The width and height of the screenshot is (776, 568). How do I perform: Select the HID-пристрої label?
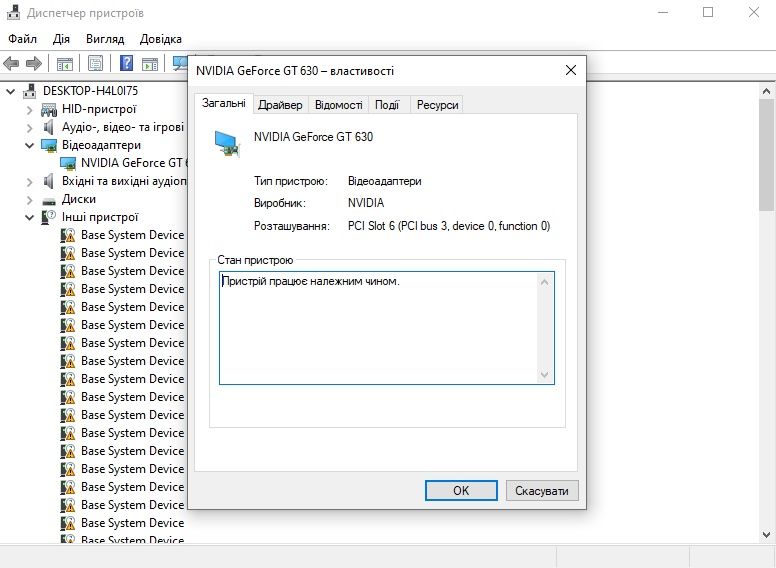(x=99, y=109)
